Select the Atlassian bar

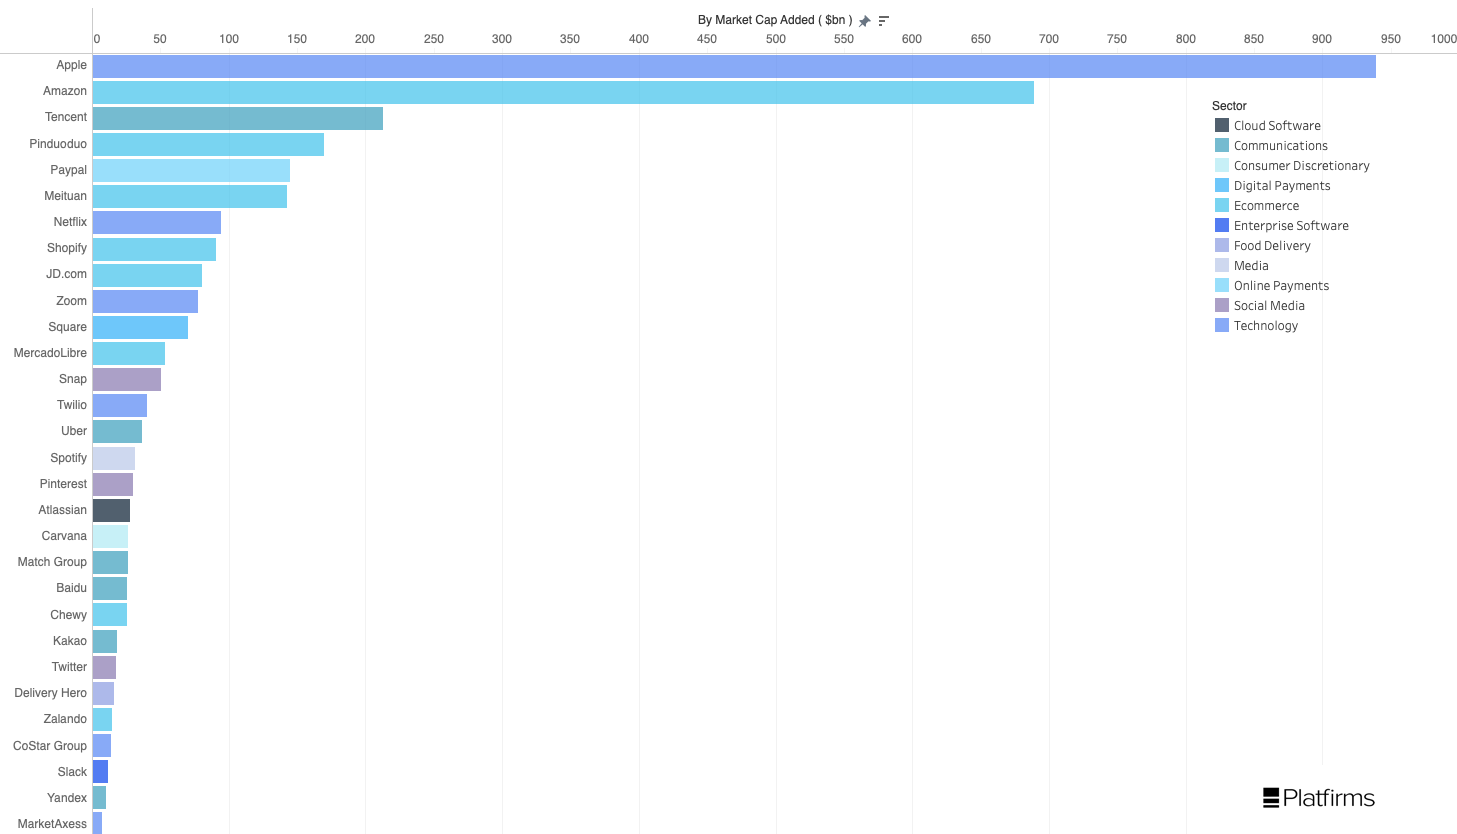[x=111, y=510]
